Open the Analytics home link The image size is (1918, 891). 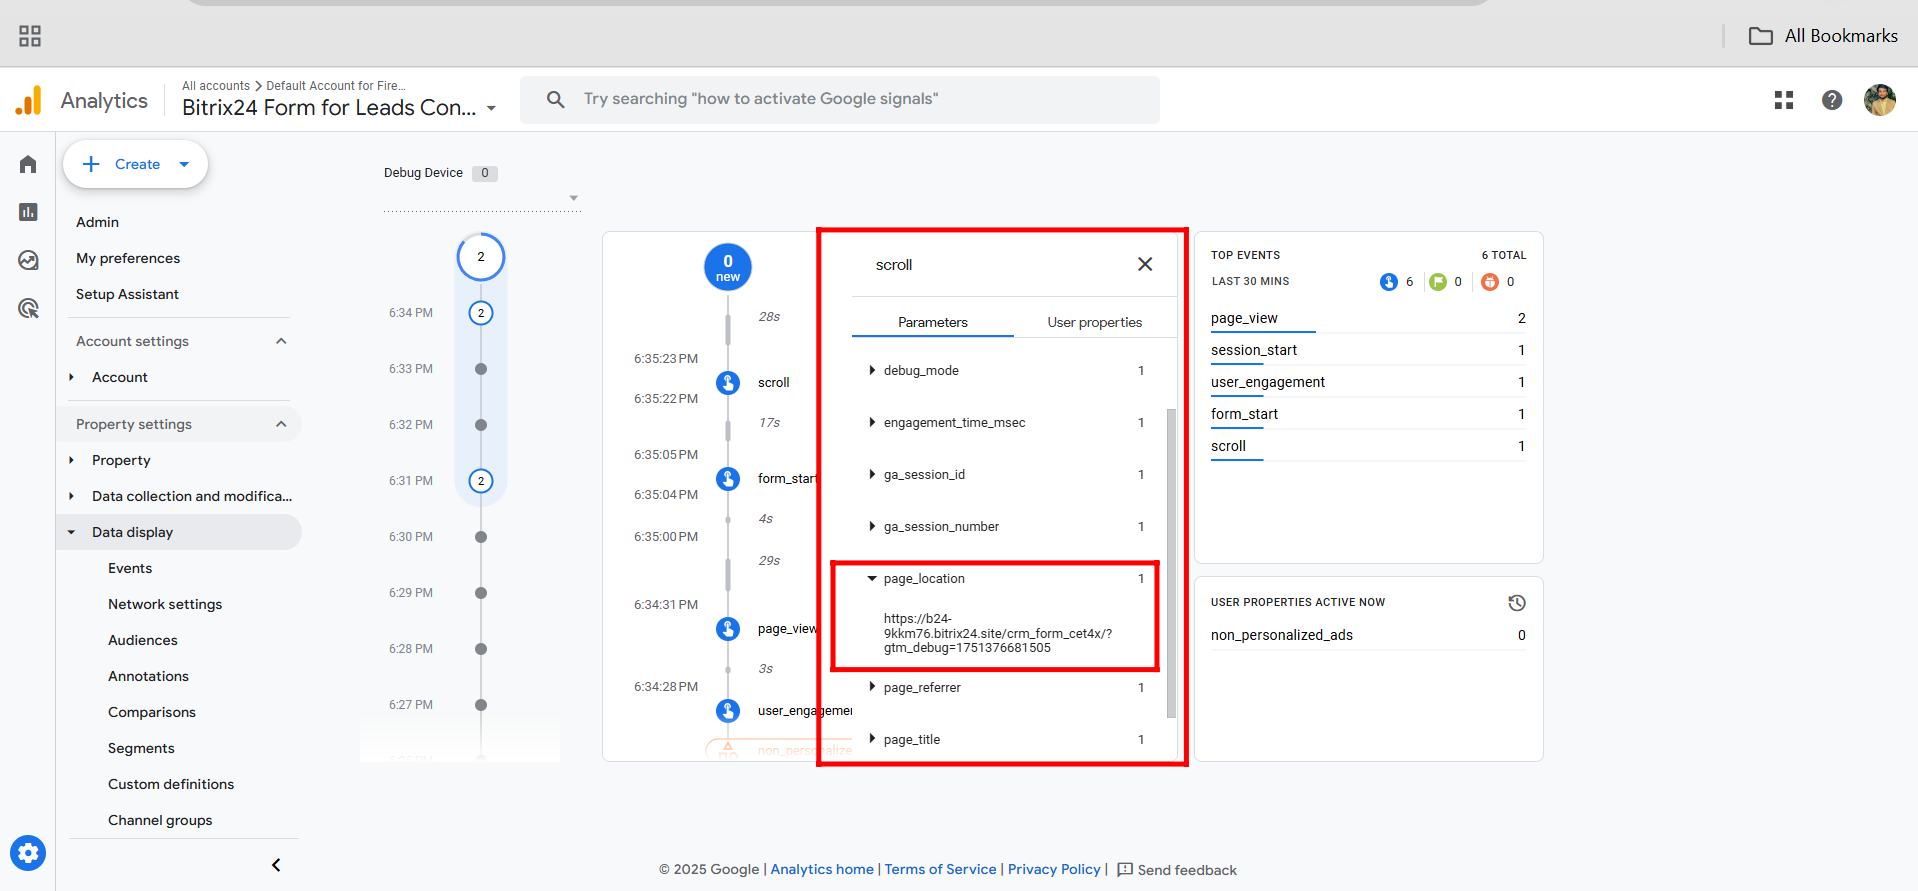point(822,869)
